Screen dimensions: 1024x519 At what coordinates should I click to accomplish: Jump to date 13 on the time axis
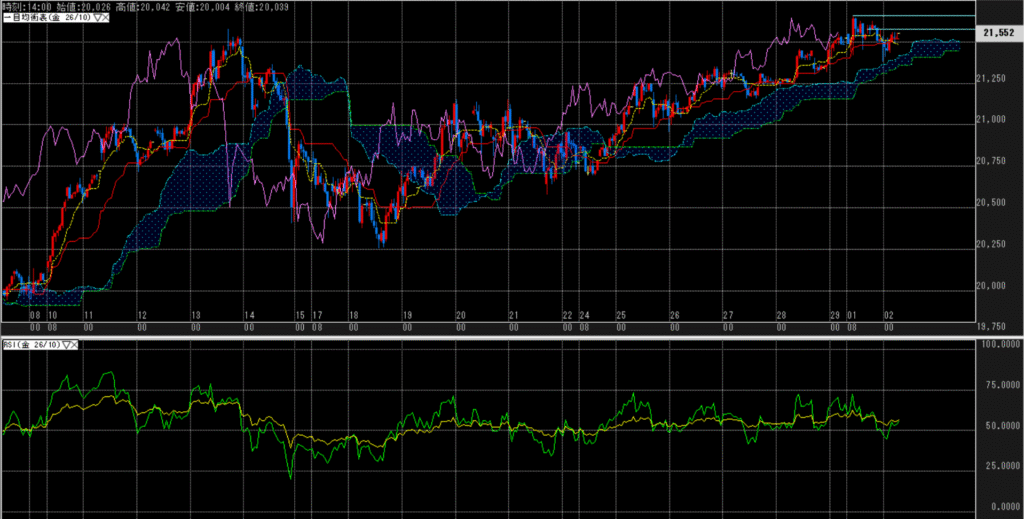[195, 314]
